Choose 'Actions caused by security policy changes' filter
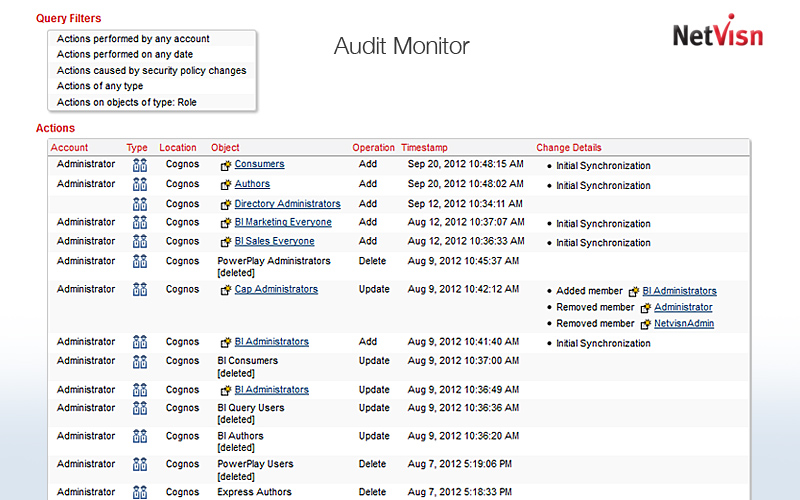Viewport: 800px width, 500px height. pos(151,70)
